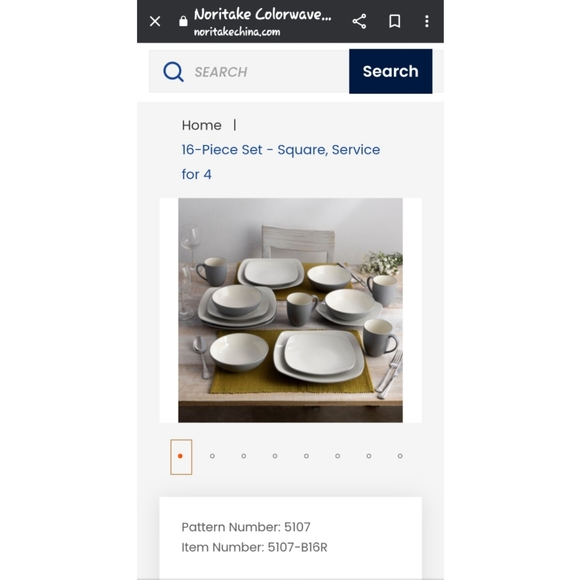580x580 pixels.
Task: Tap the lock icon for site security
Action: (x=183, y=21)
